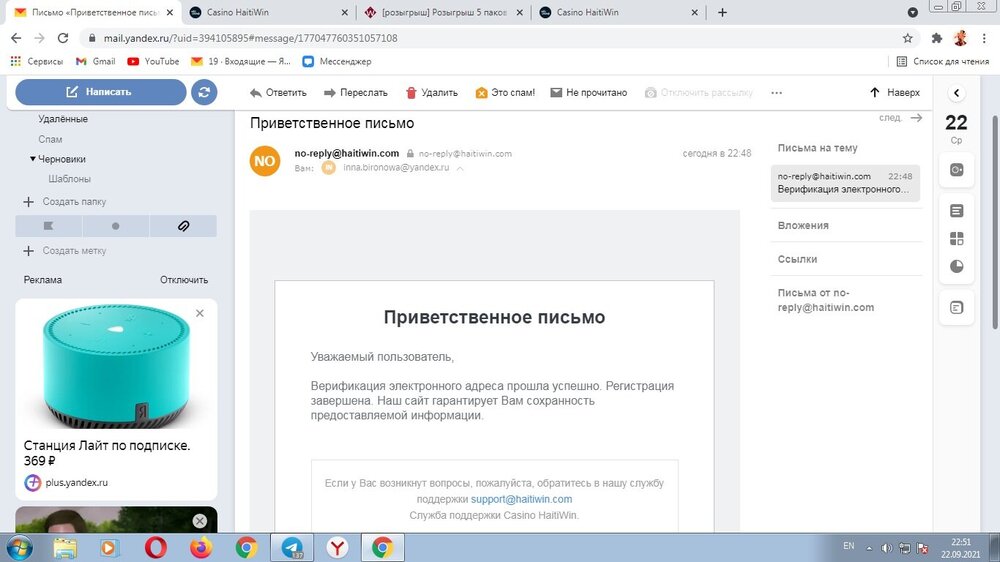Click Создать метку to add label
The image size is (1000, 562).
[65, 251]
